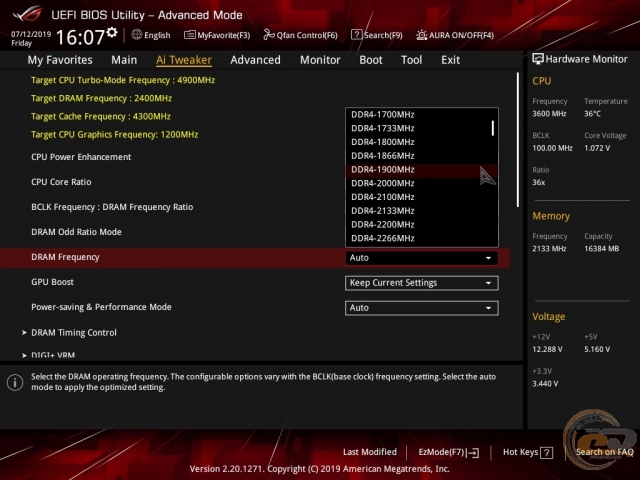640x480 pixels.
Task: Choose DDR4-2133MHz from the frequency list
Action: [x=422, y=211]
